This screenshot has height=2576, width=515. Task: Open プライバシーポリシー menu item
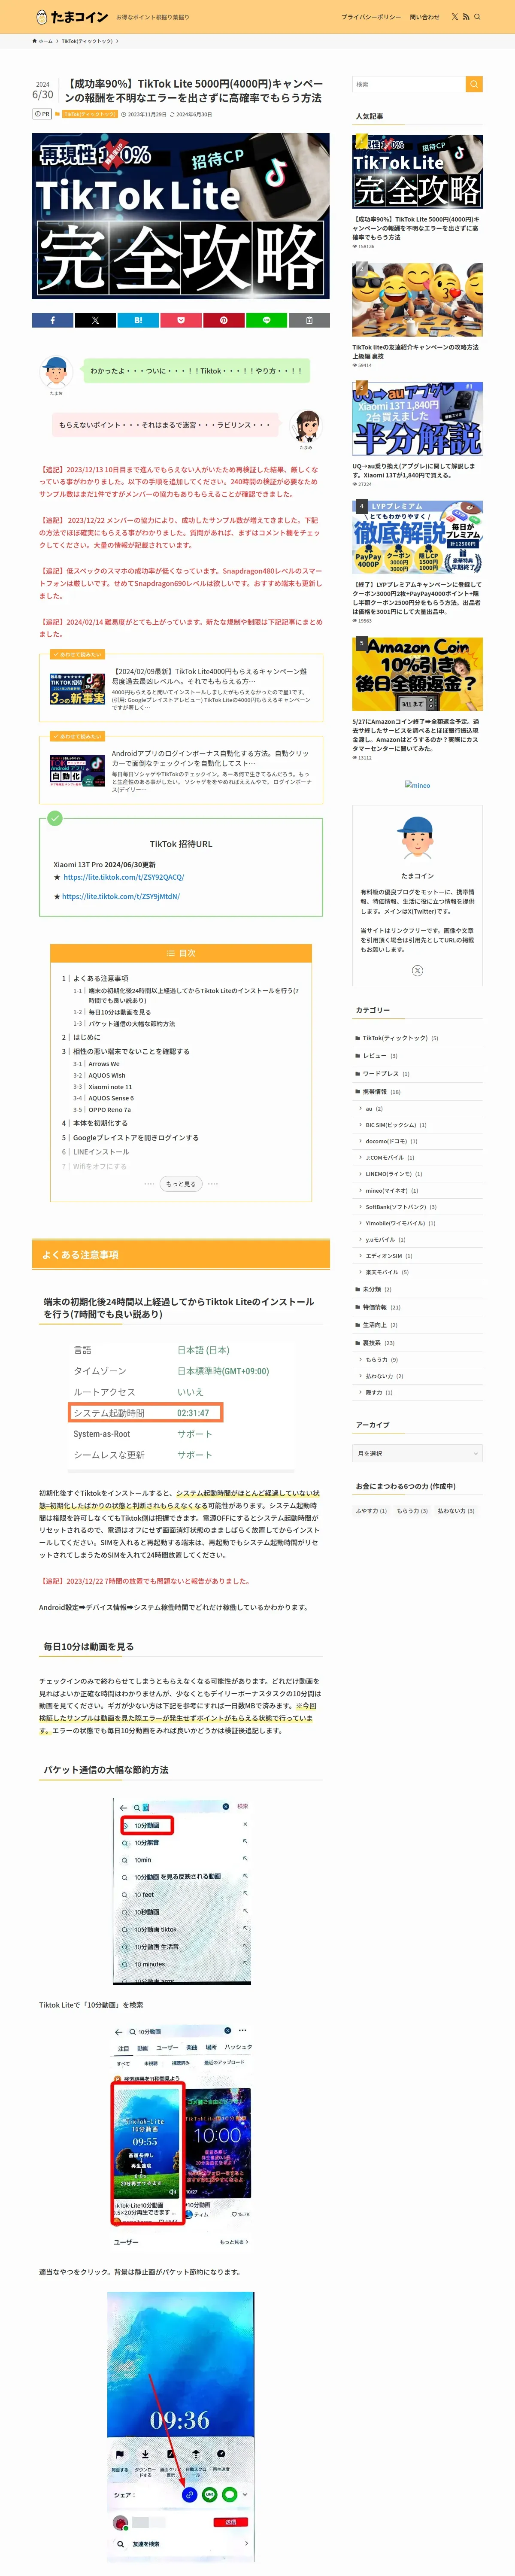371,17
